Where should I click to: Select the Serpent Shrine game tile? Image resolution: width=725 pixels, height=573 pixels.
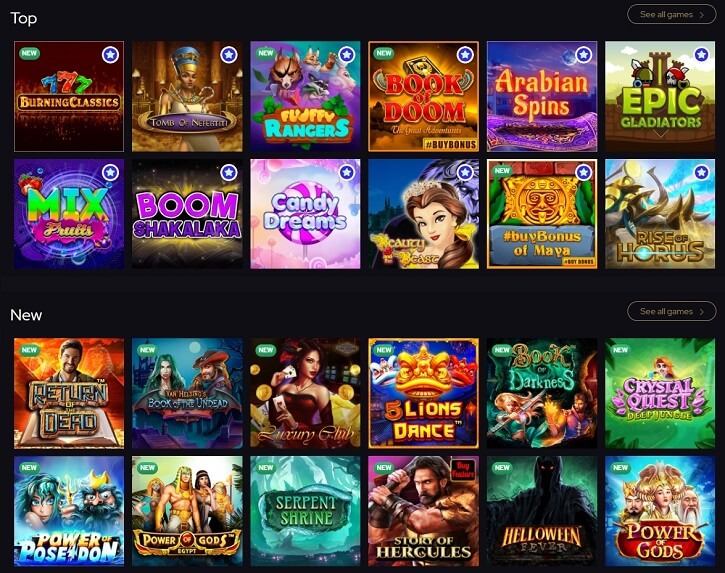[x=305, y=511]
